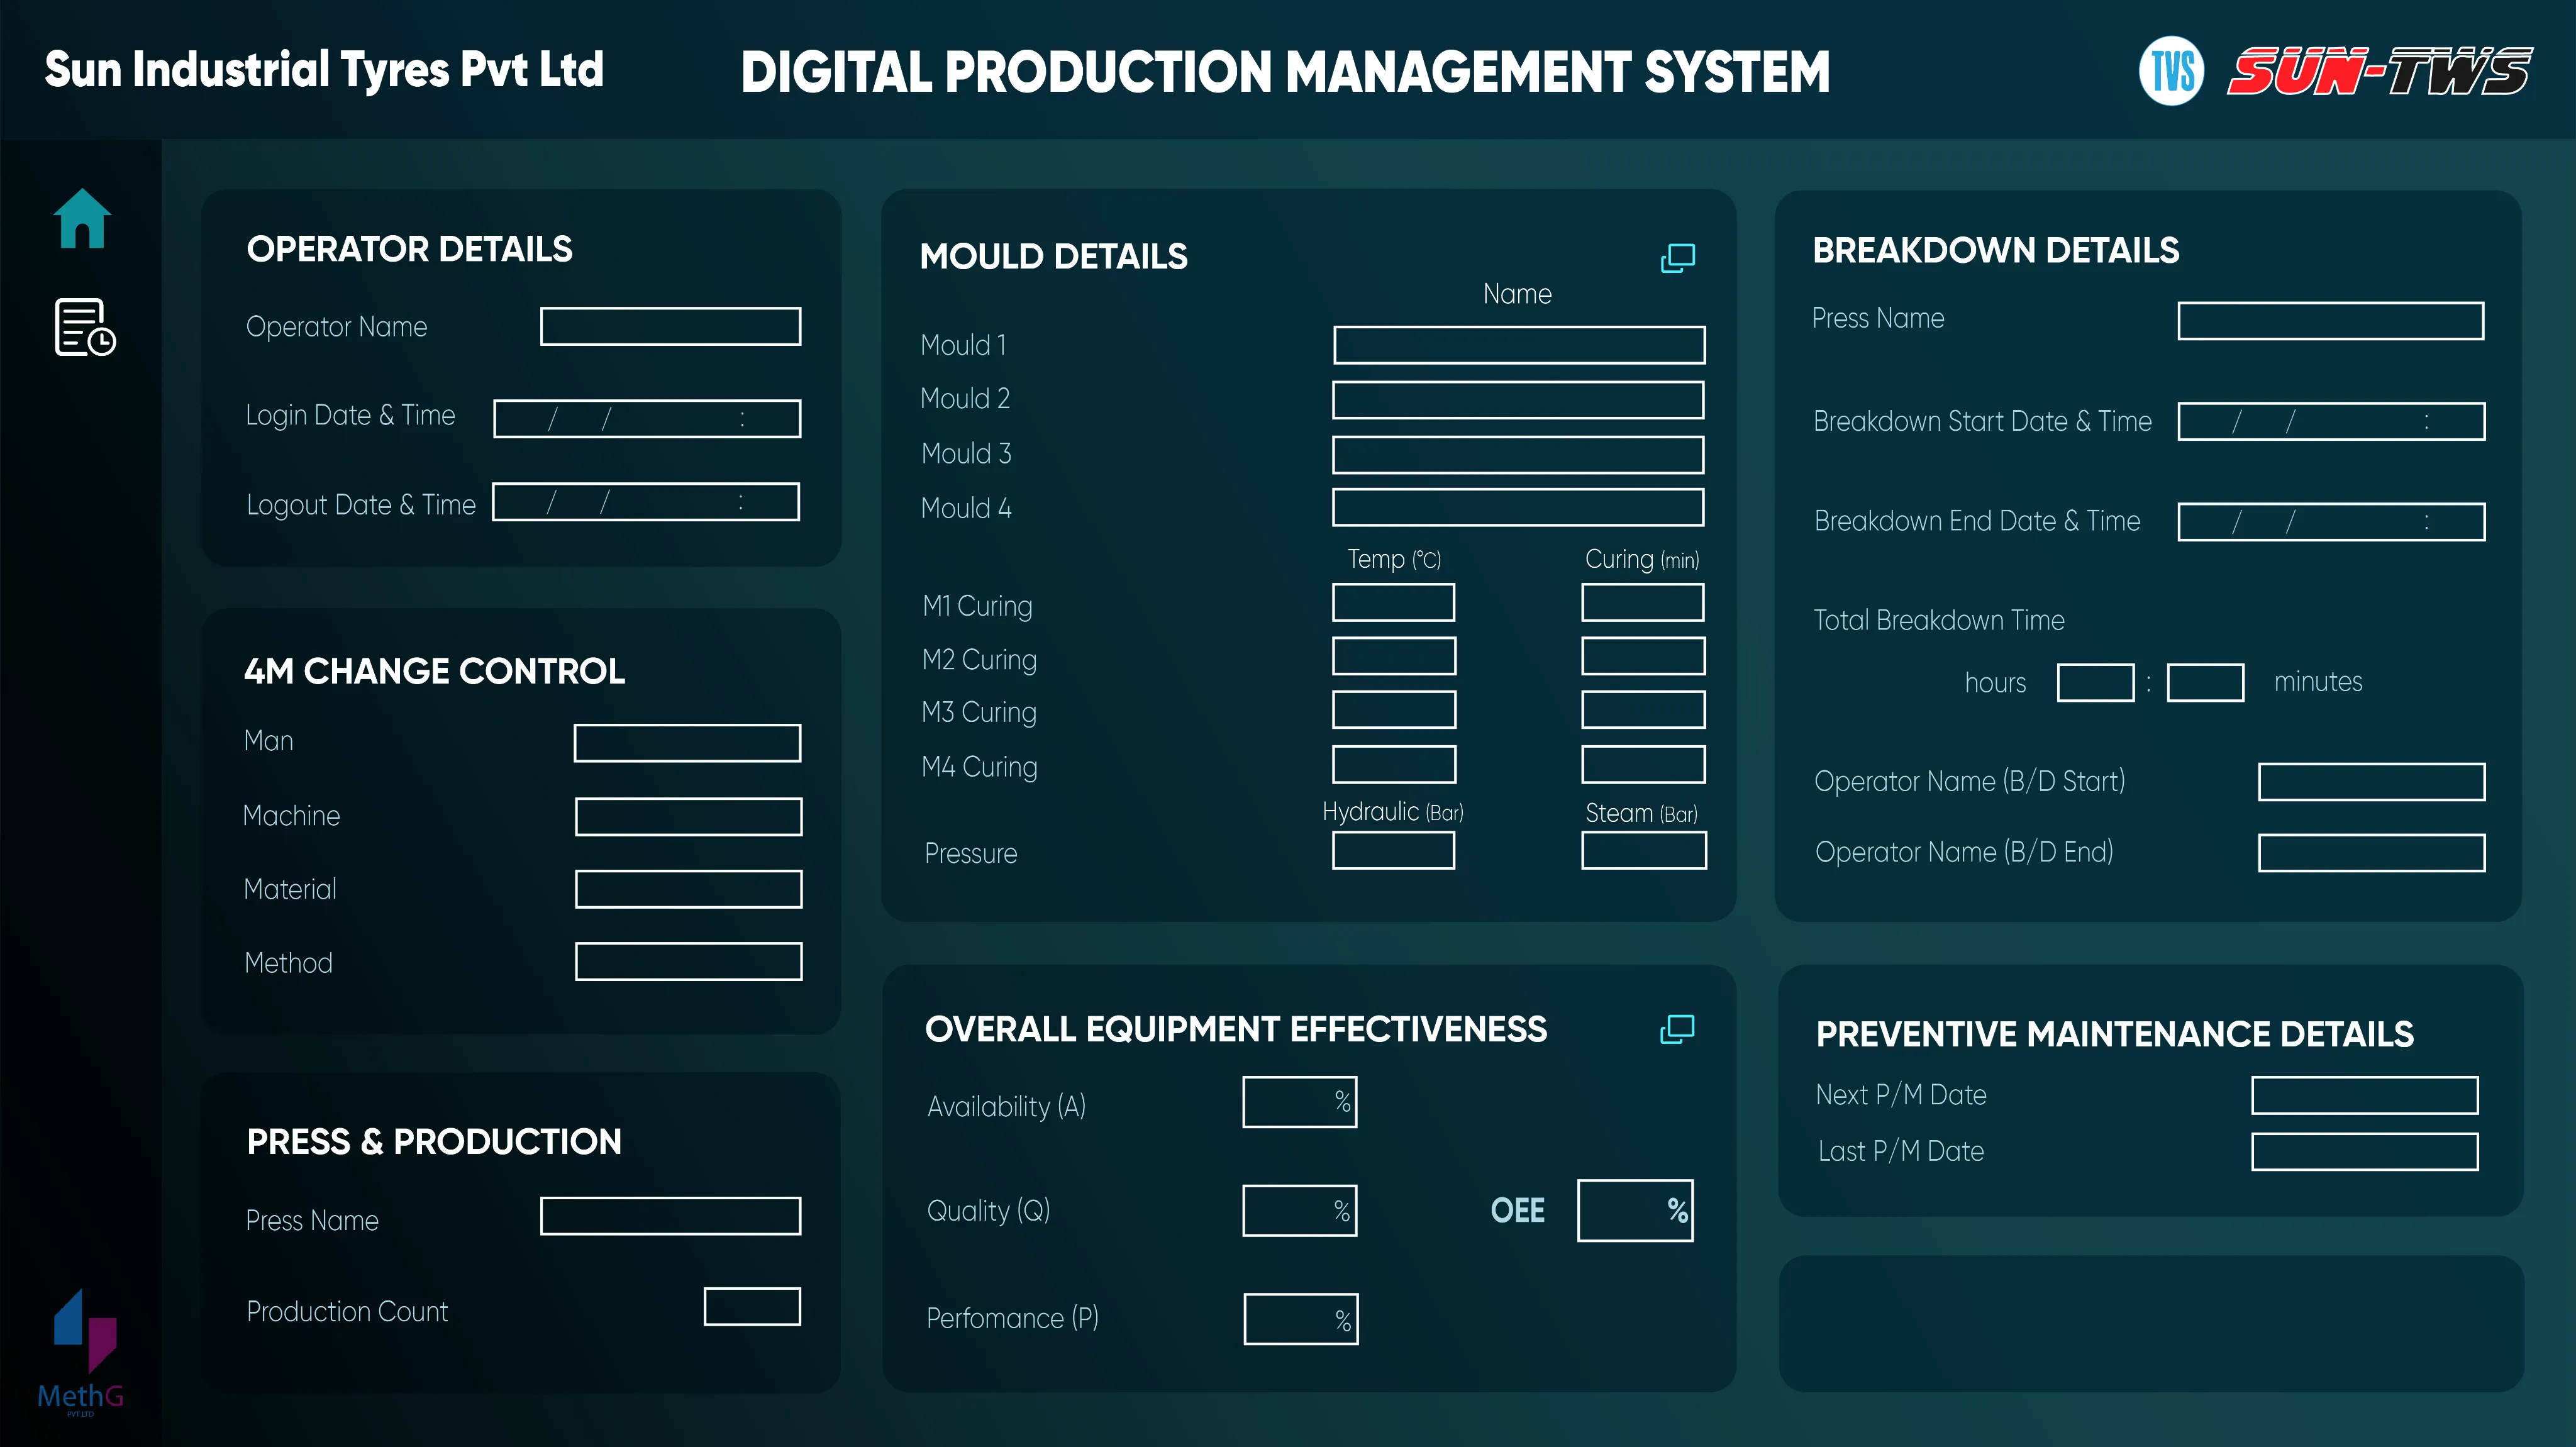The width and height of the screenshot is (2576, 1447).
Task: Click the MethG logo at the bottom left
Action: [82, 1350]
